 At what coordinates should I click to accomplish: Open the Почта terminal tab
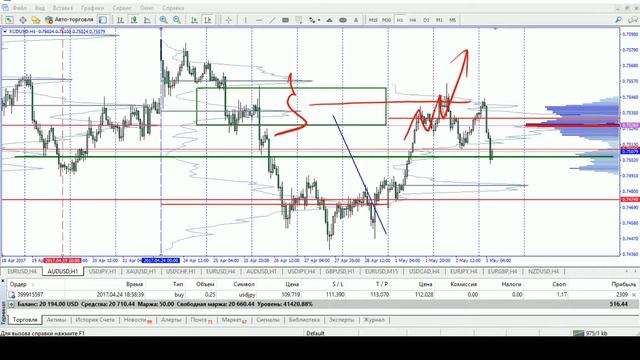point(201,320)
